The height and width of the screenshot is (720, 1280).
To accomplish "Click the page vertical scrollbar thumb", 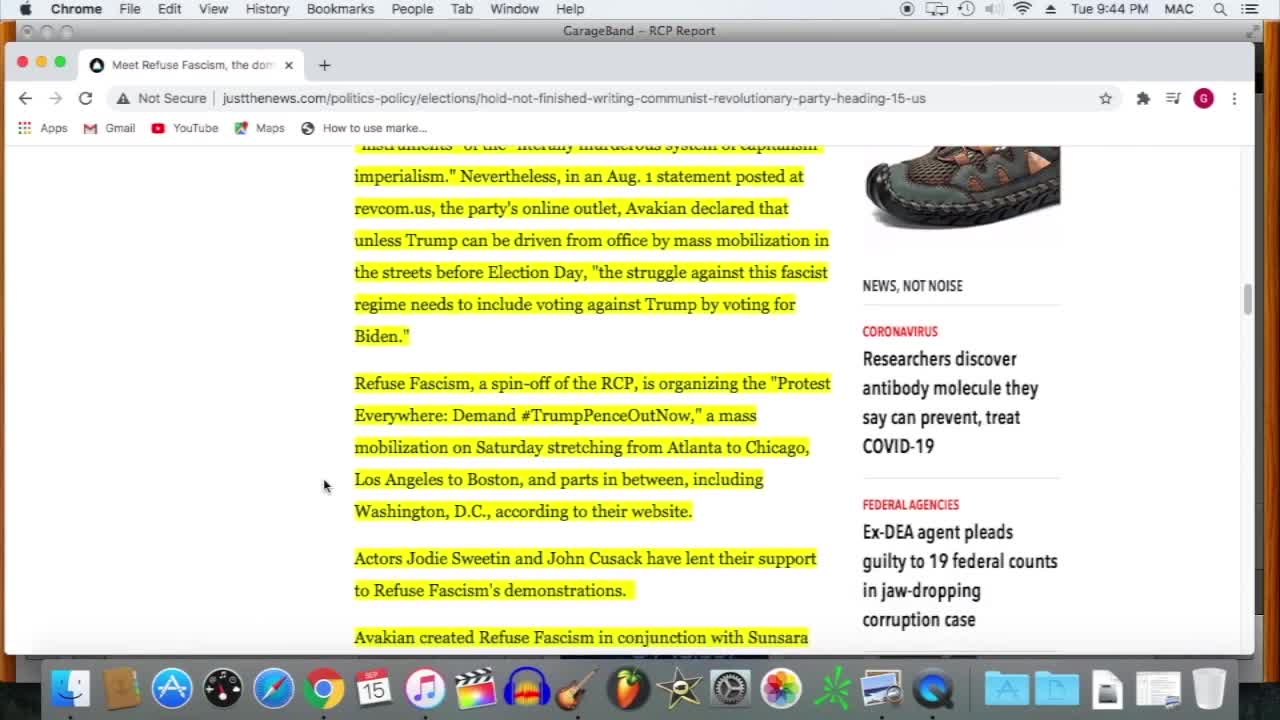I will click(1247, 299).
